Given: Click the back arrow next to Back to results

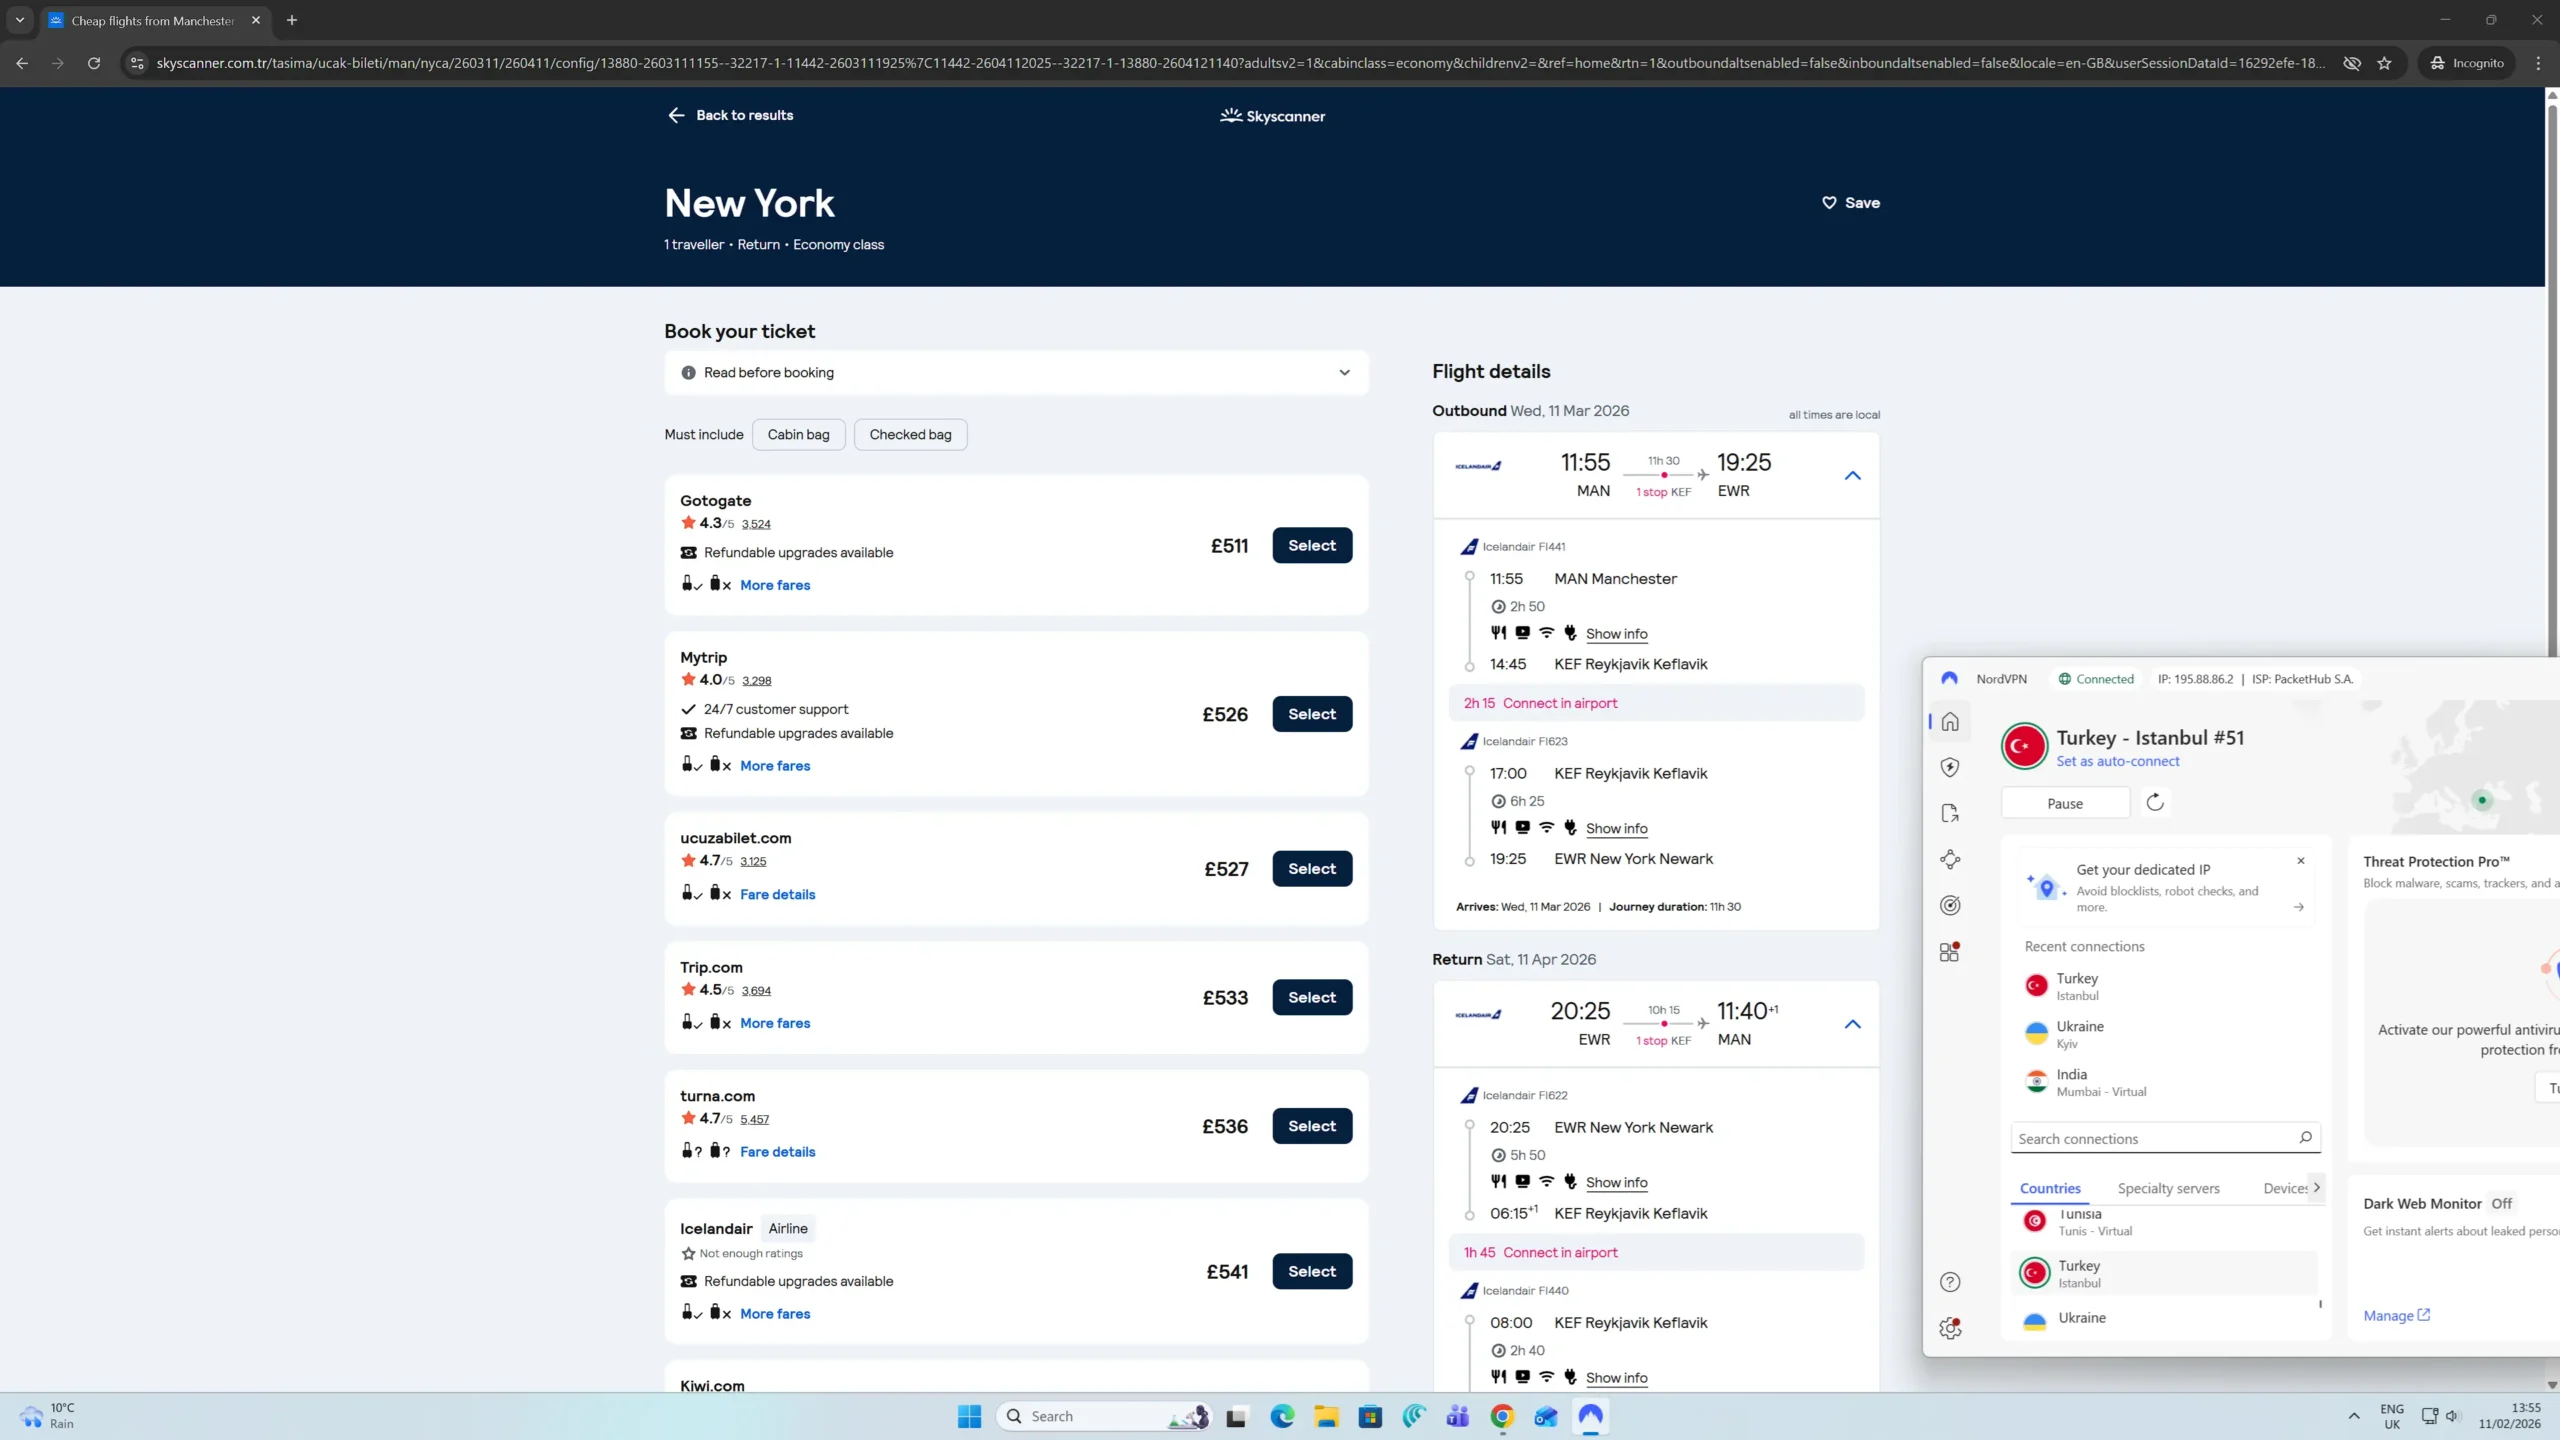Looking at the screenshot, I should tap(676, 115).
